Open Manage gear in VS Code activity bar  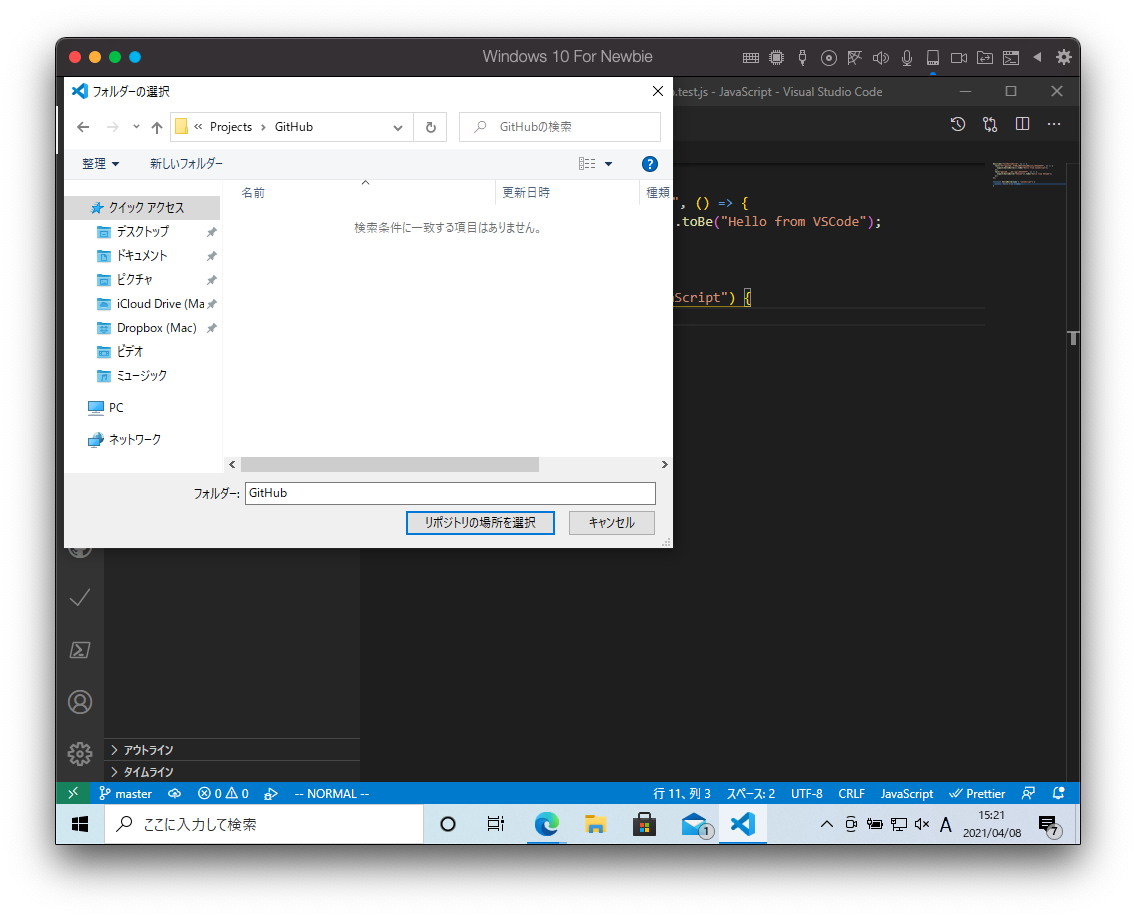tap(80, 754)
